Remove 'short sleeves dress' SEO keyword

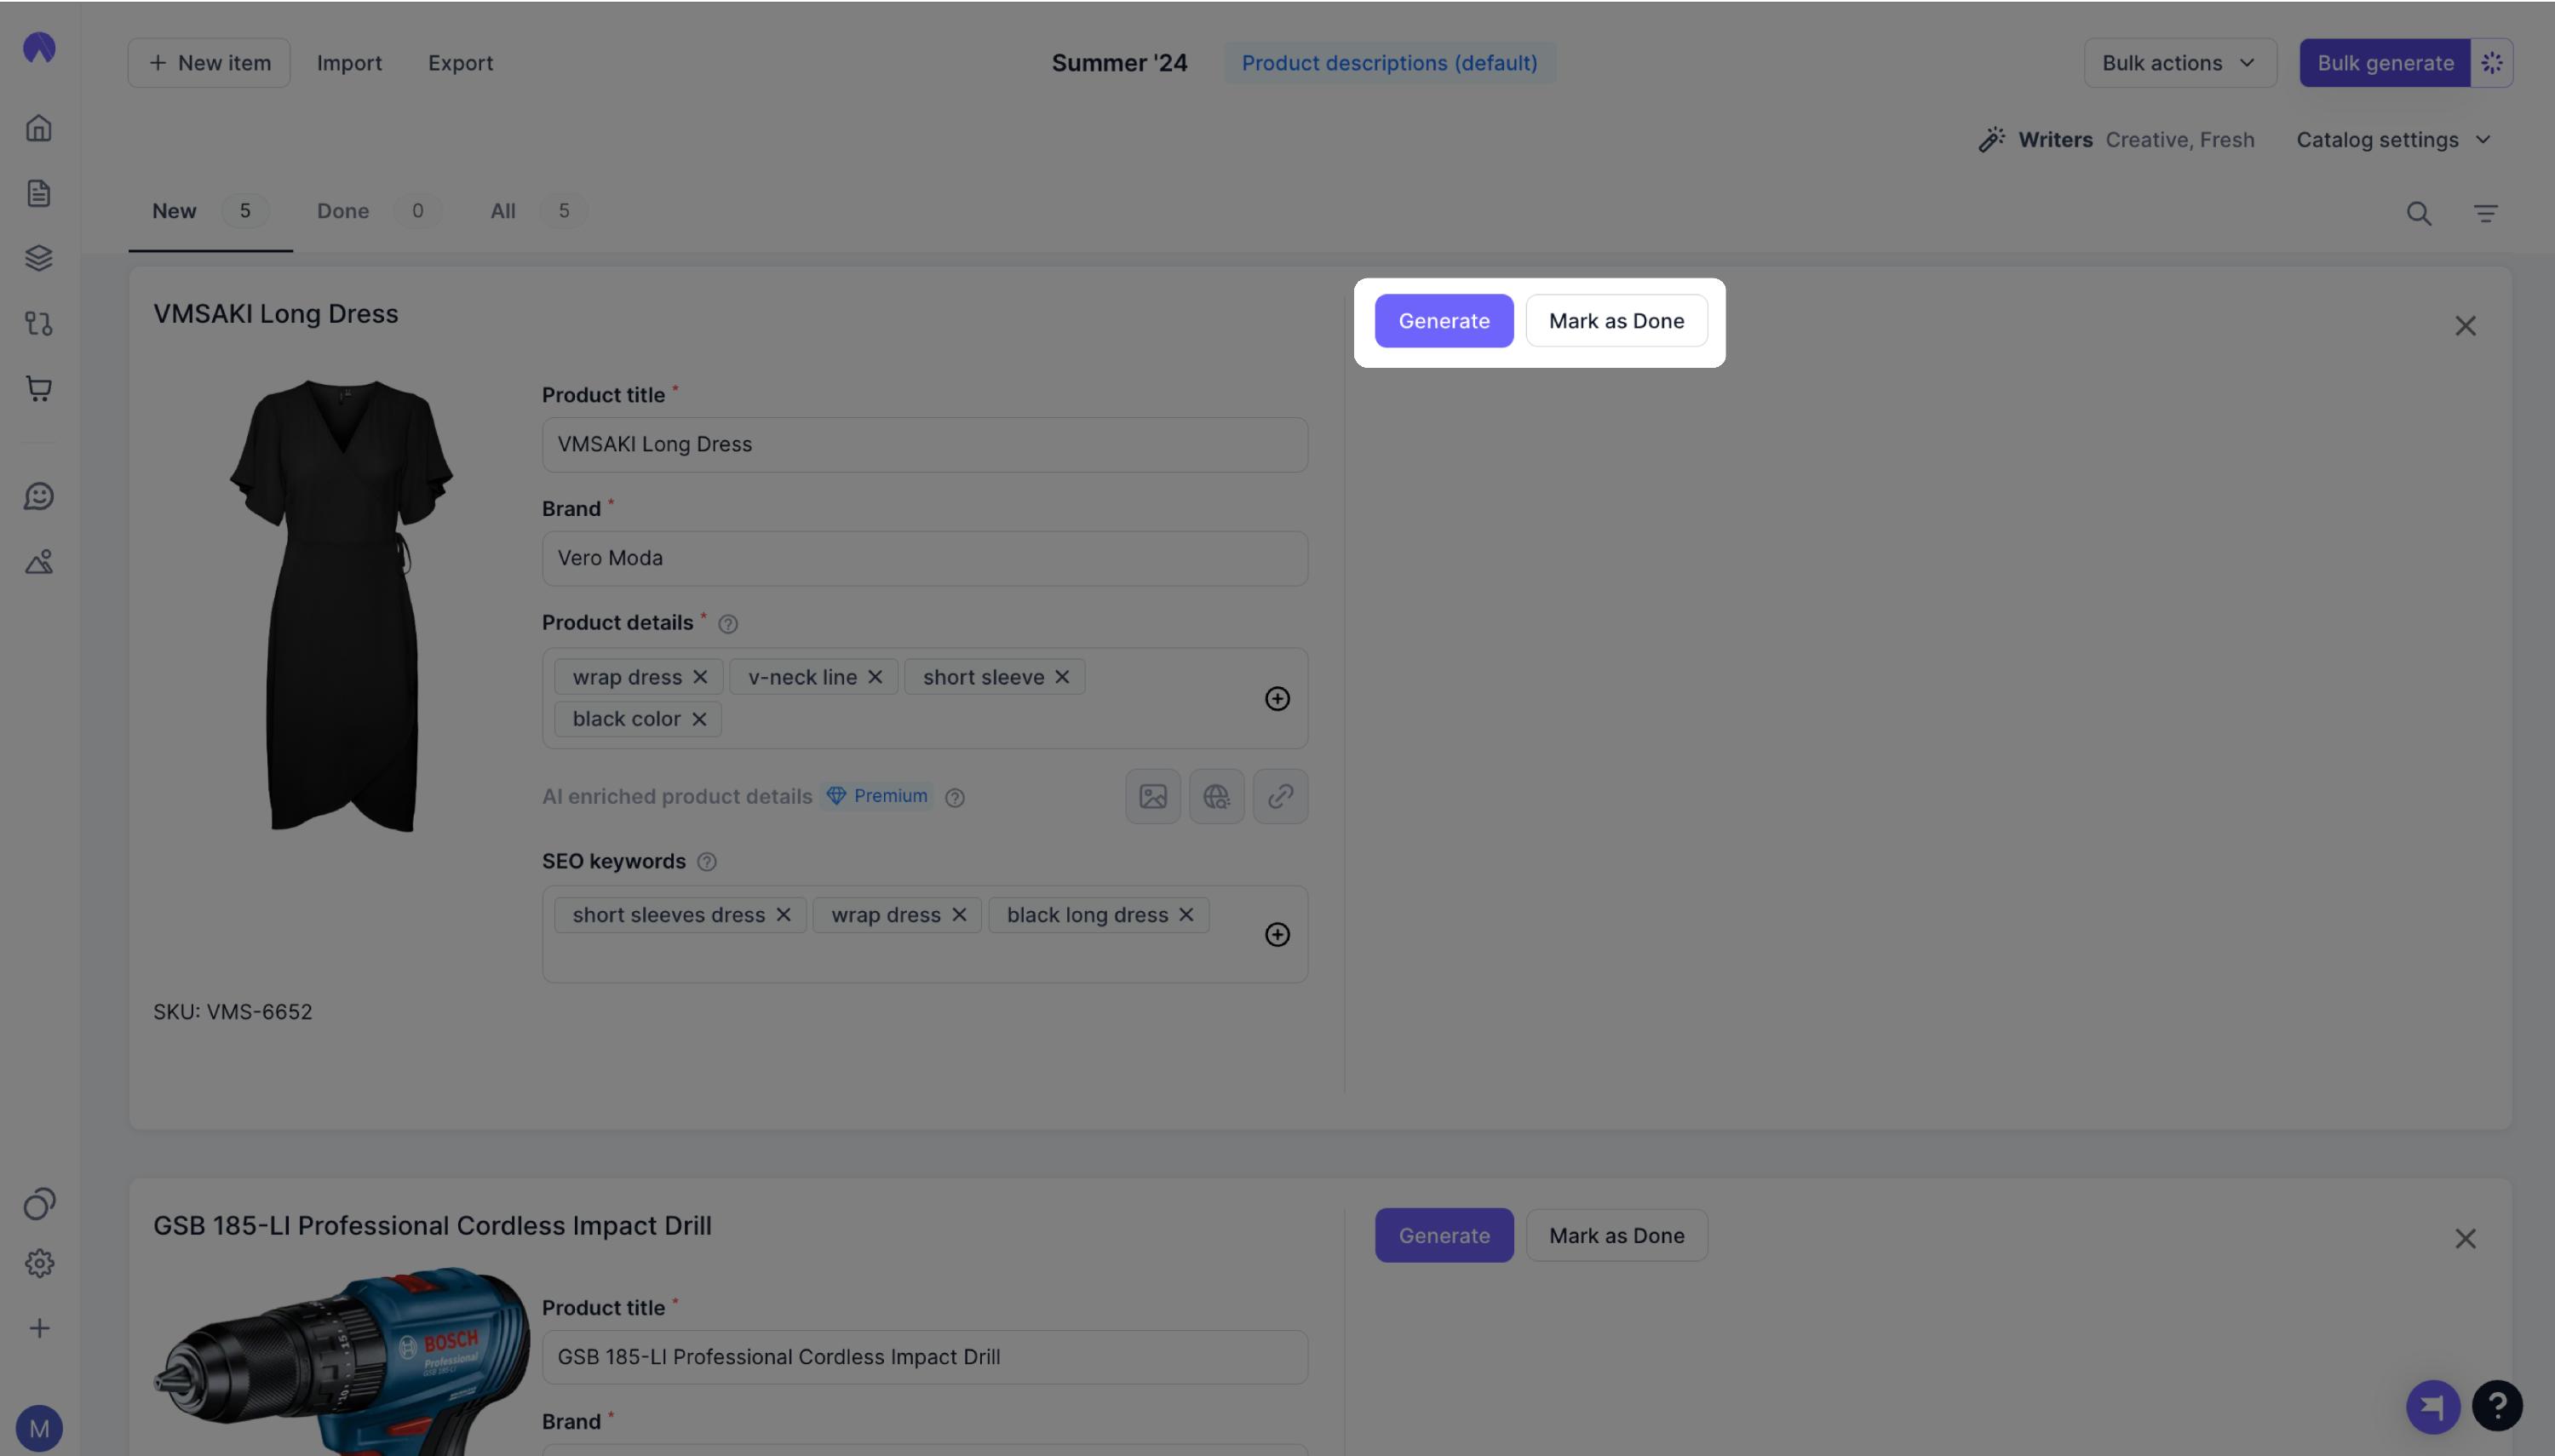(783, 915)
